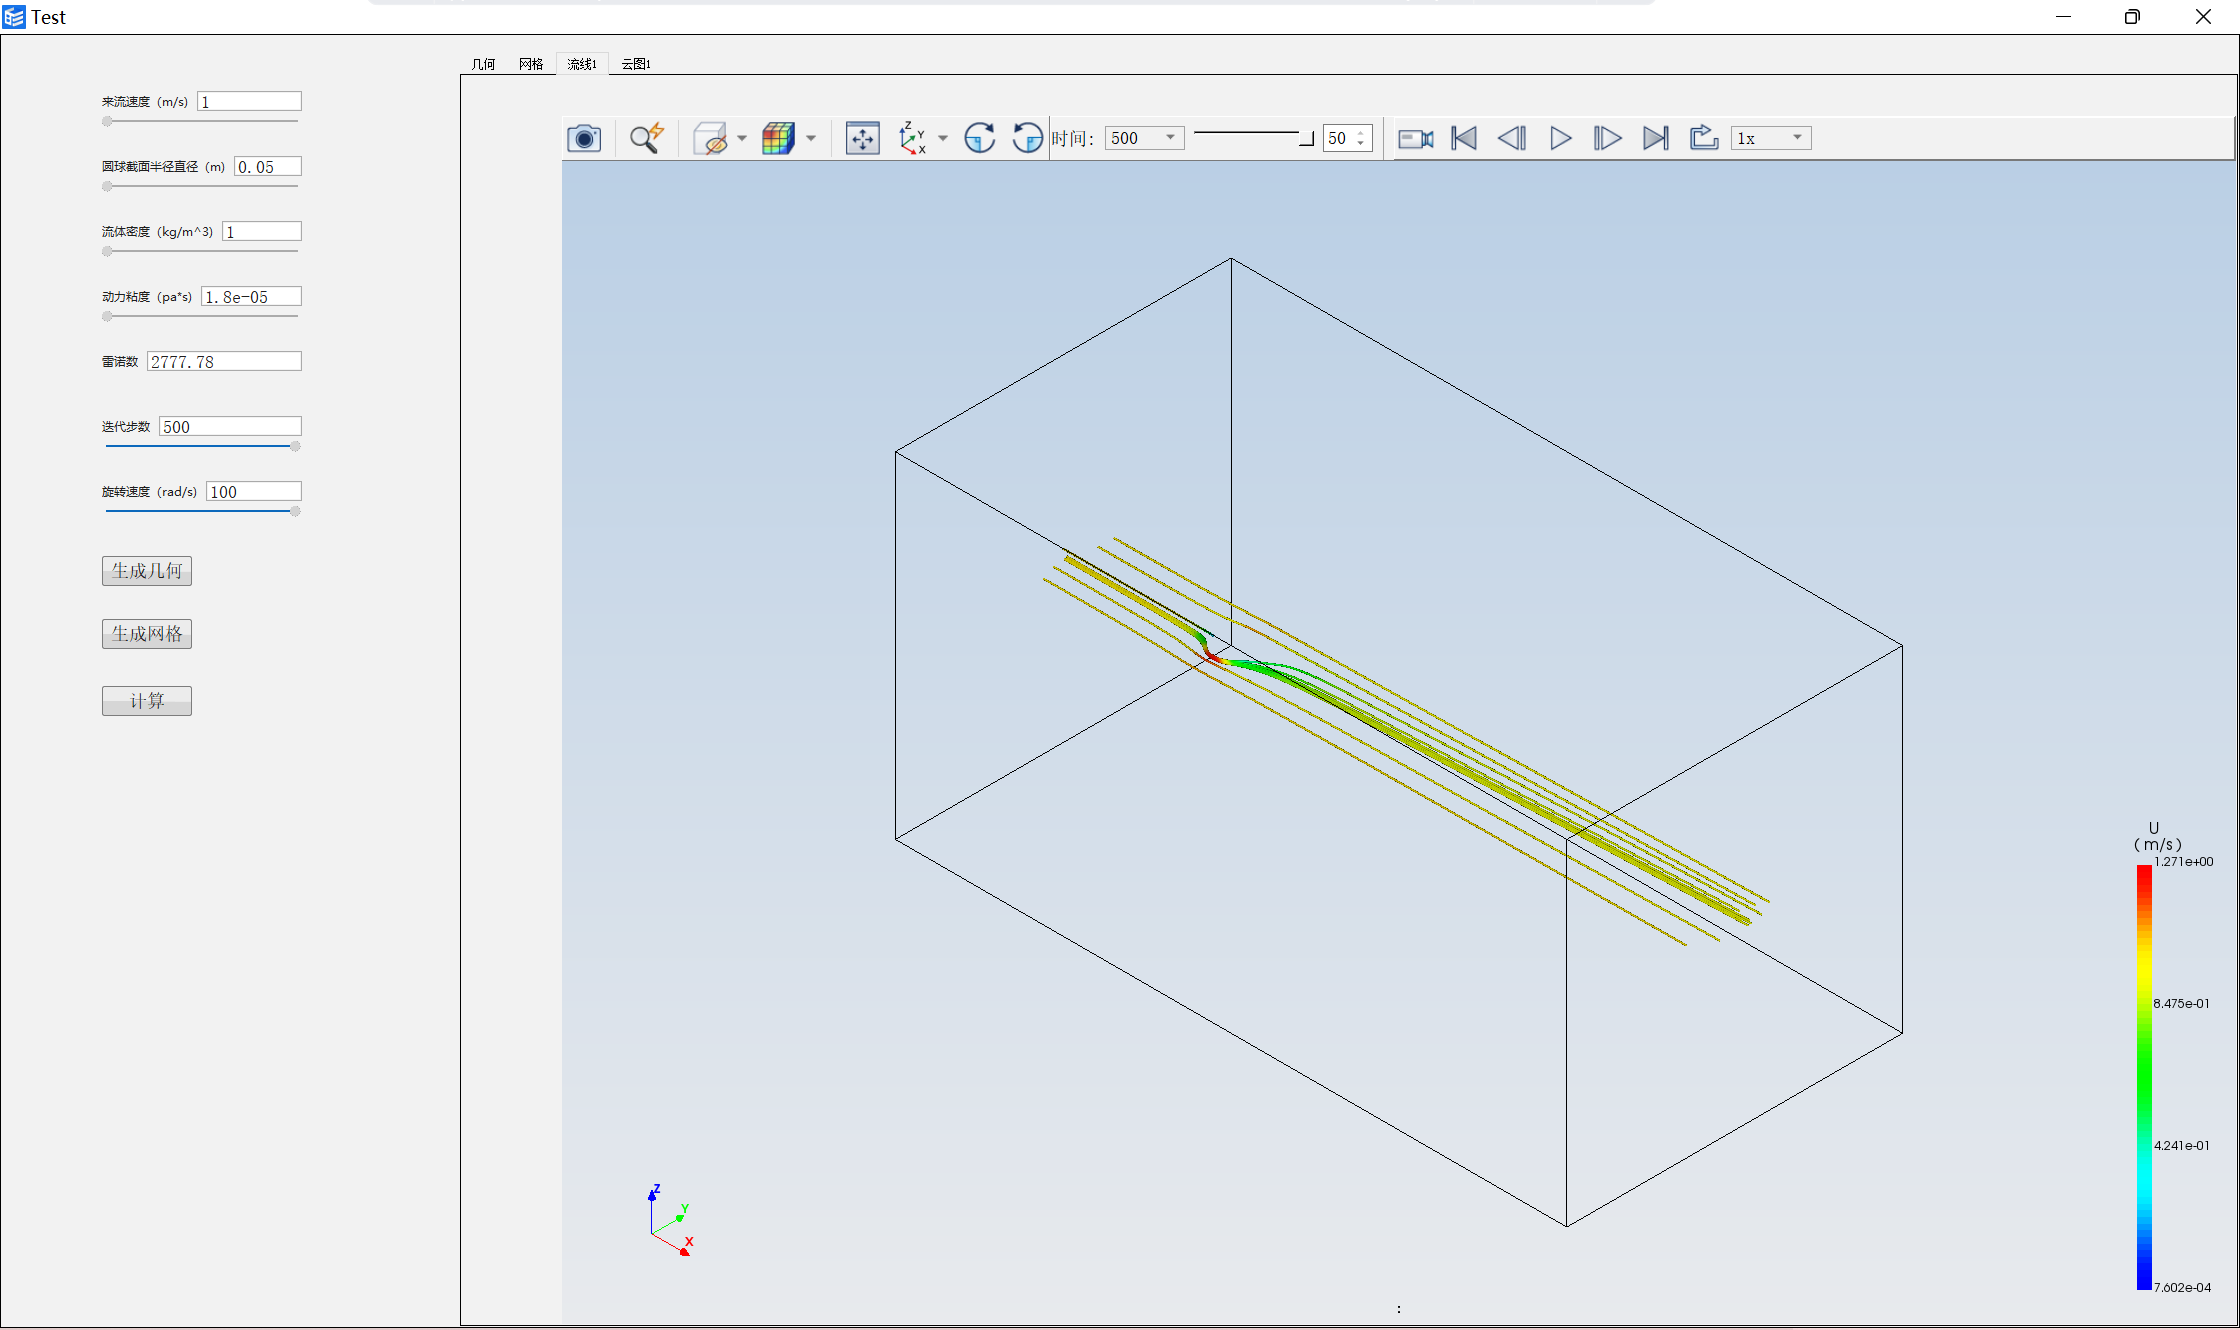Click the 生成网格 button
The width and height of the screenshot is (2240, 1330).
point(147,634)
